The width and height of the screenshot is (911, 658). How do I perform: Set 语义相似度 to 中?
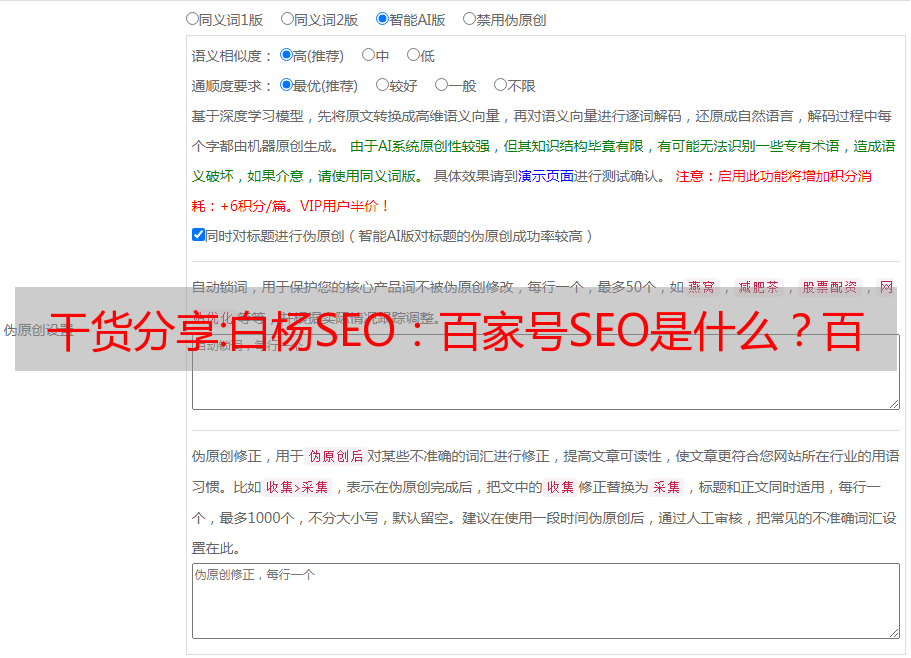click(369, 55)
